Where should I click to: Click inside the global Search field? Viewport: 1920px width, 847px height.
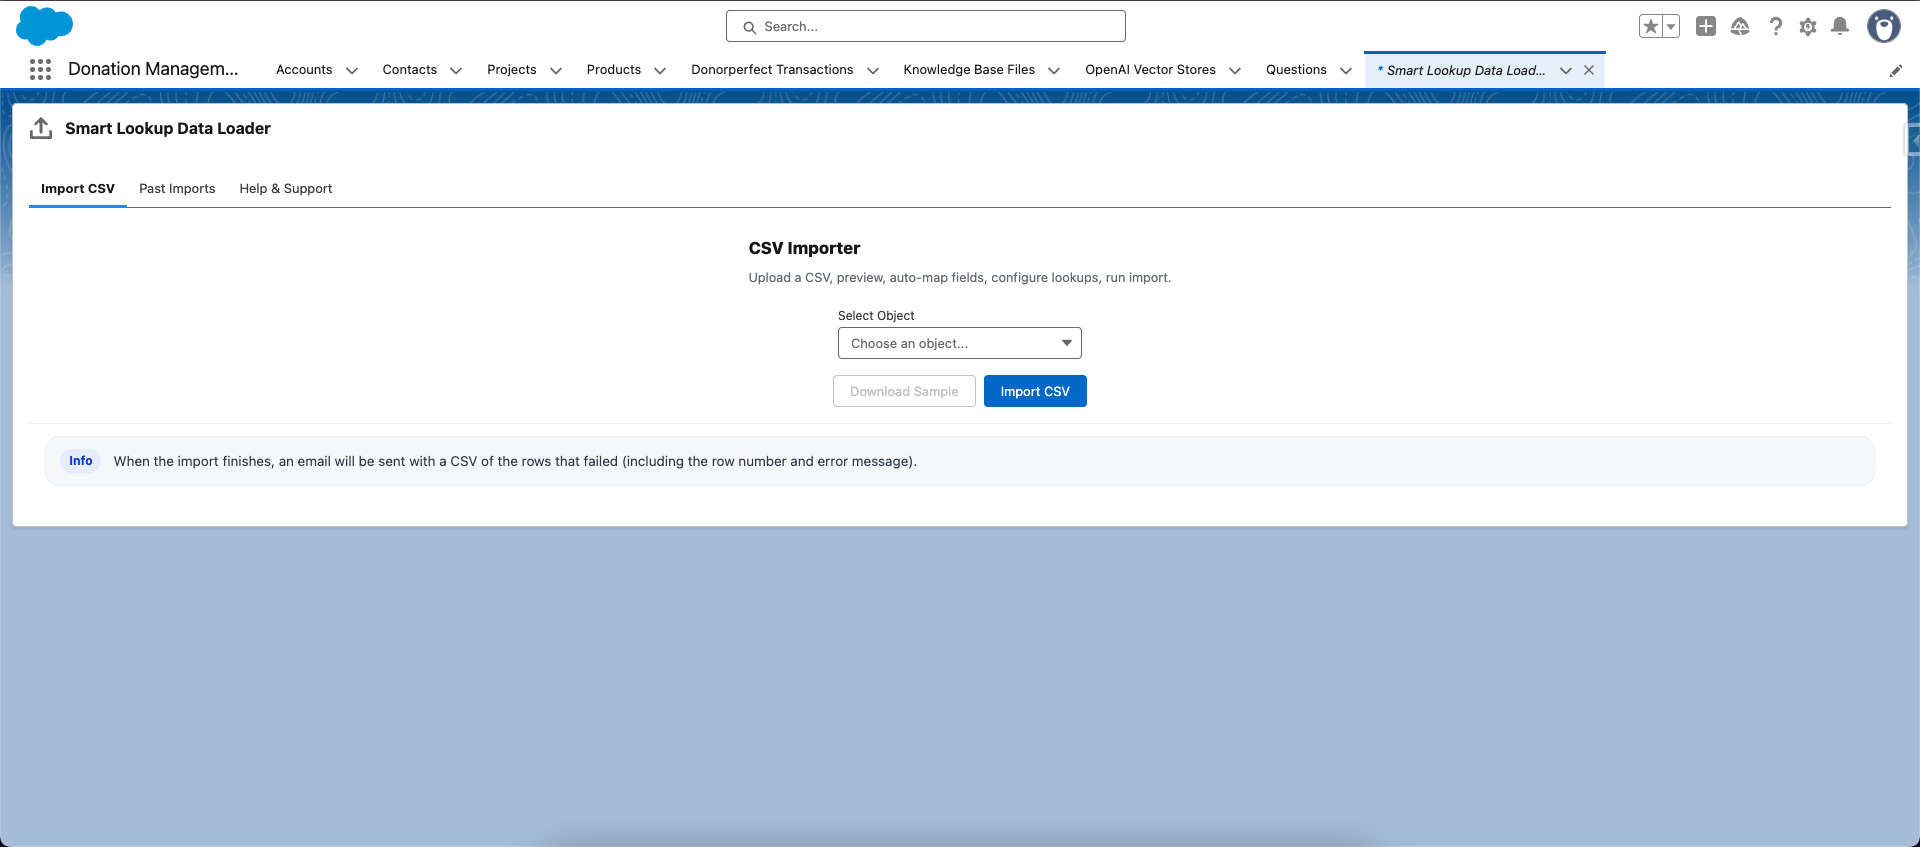[926, 27]
